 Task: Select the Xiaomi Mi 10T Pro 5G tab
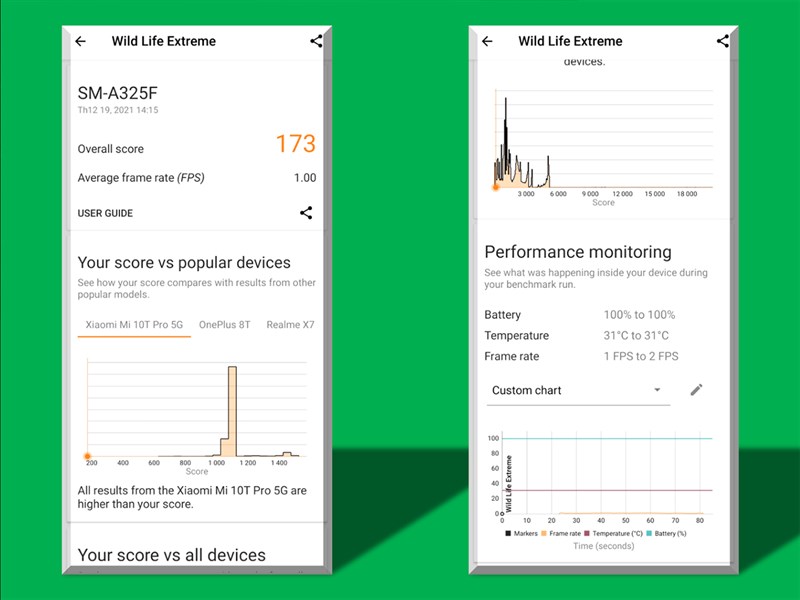click(134, 325)
